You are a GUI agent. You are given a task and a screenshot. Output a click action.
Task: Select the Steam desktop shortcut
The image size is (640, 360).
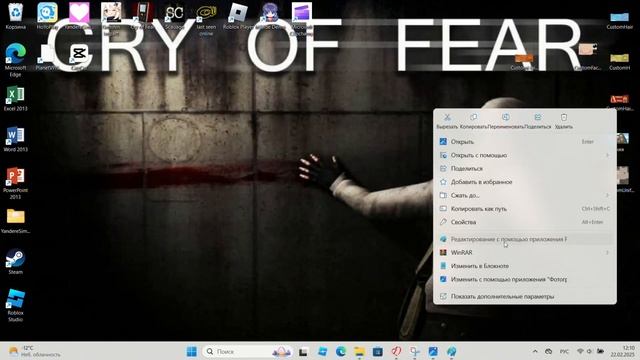click(x=16, y=262)
